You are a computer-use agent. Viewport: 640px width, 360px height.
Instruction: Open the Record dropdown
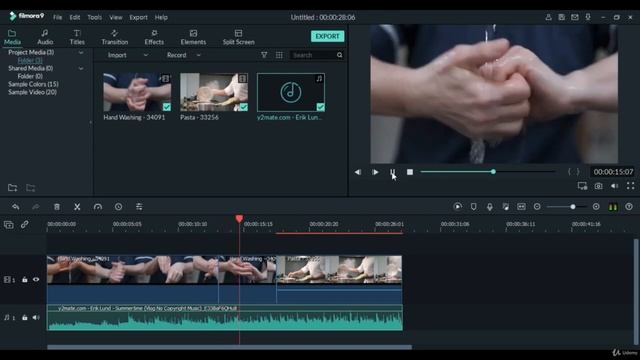click(184, 55)
